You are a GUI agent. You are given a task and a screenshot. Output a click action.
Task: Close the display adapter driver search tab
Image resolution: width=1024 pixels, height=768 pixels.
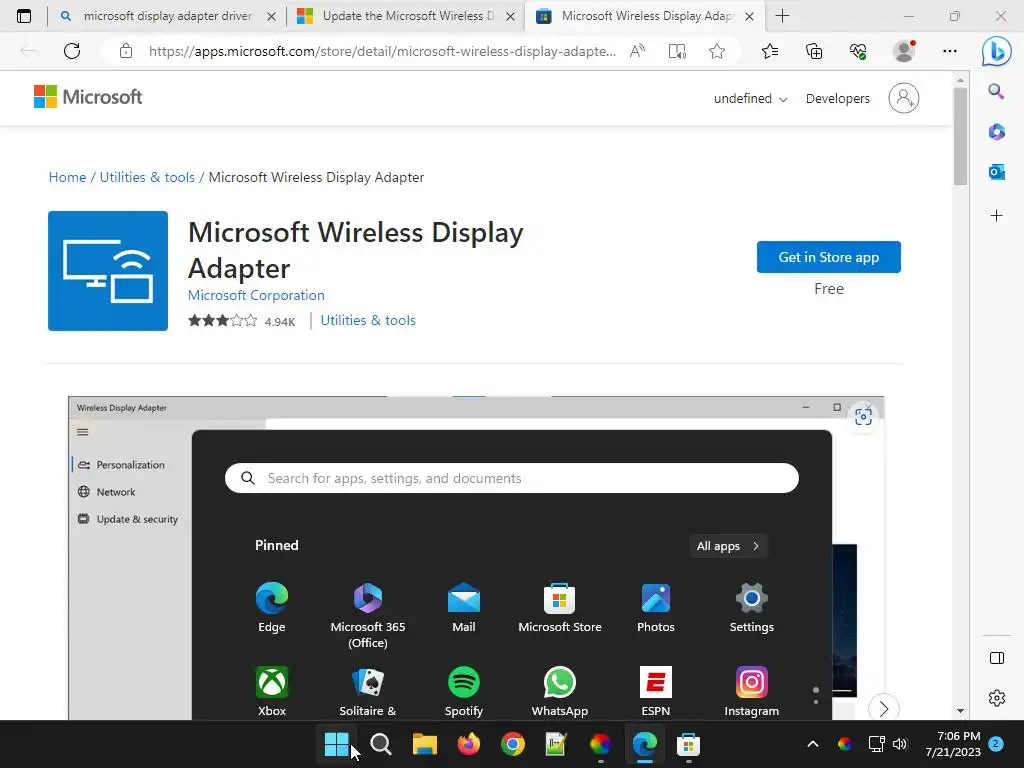tap(271, 17)
